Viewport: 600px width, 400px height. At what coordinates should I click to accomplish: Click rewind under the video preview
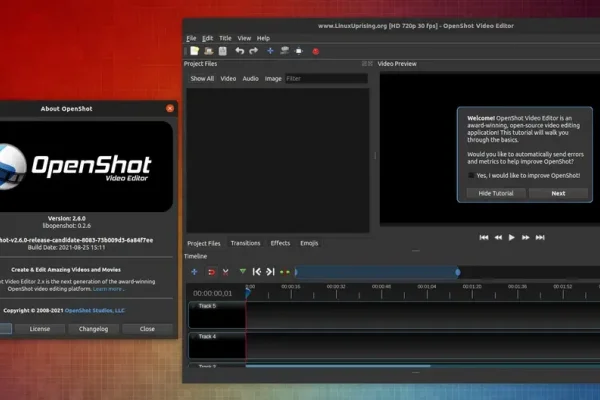coord(498,238)
